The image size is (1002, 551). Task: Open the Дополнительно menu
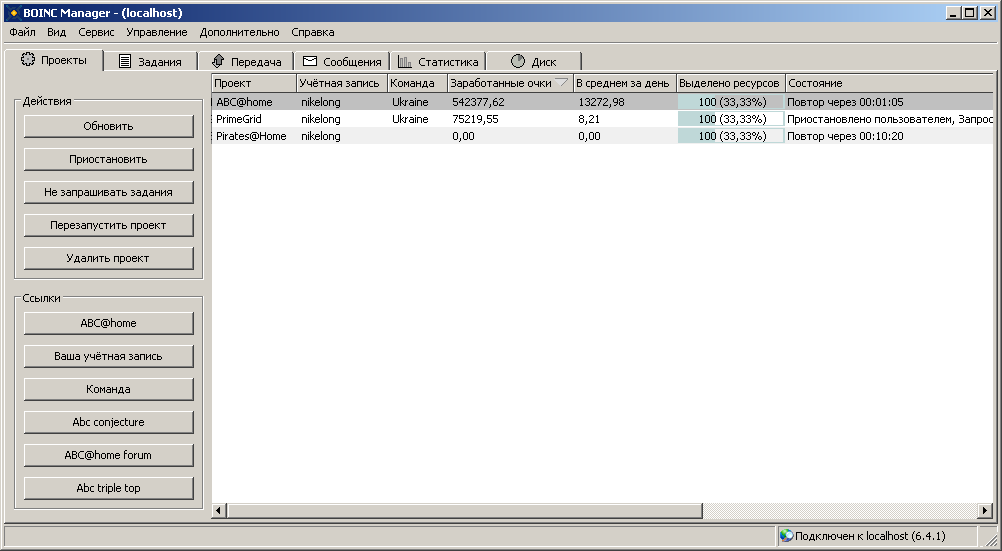pyautogui.click(x=240, y=32)
